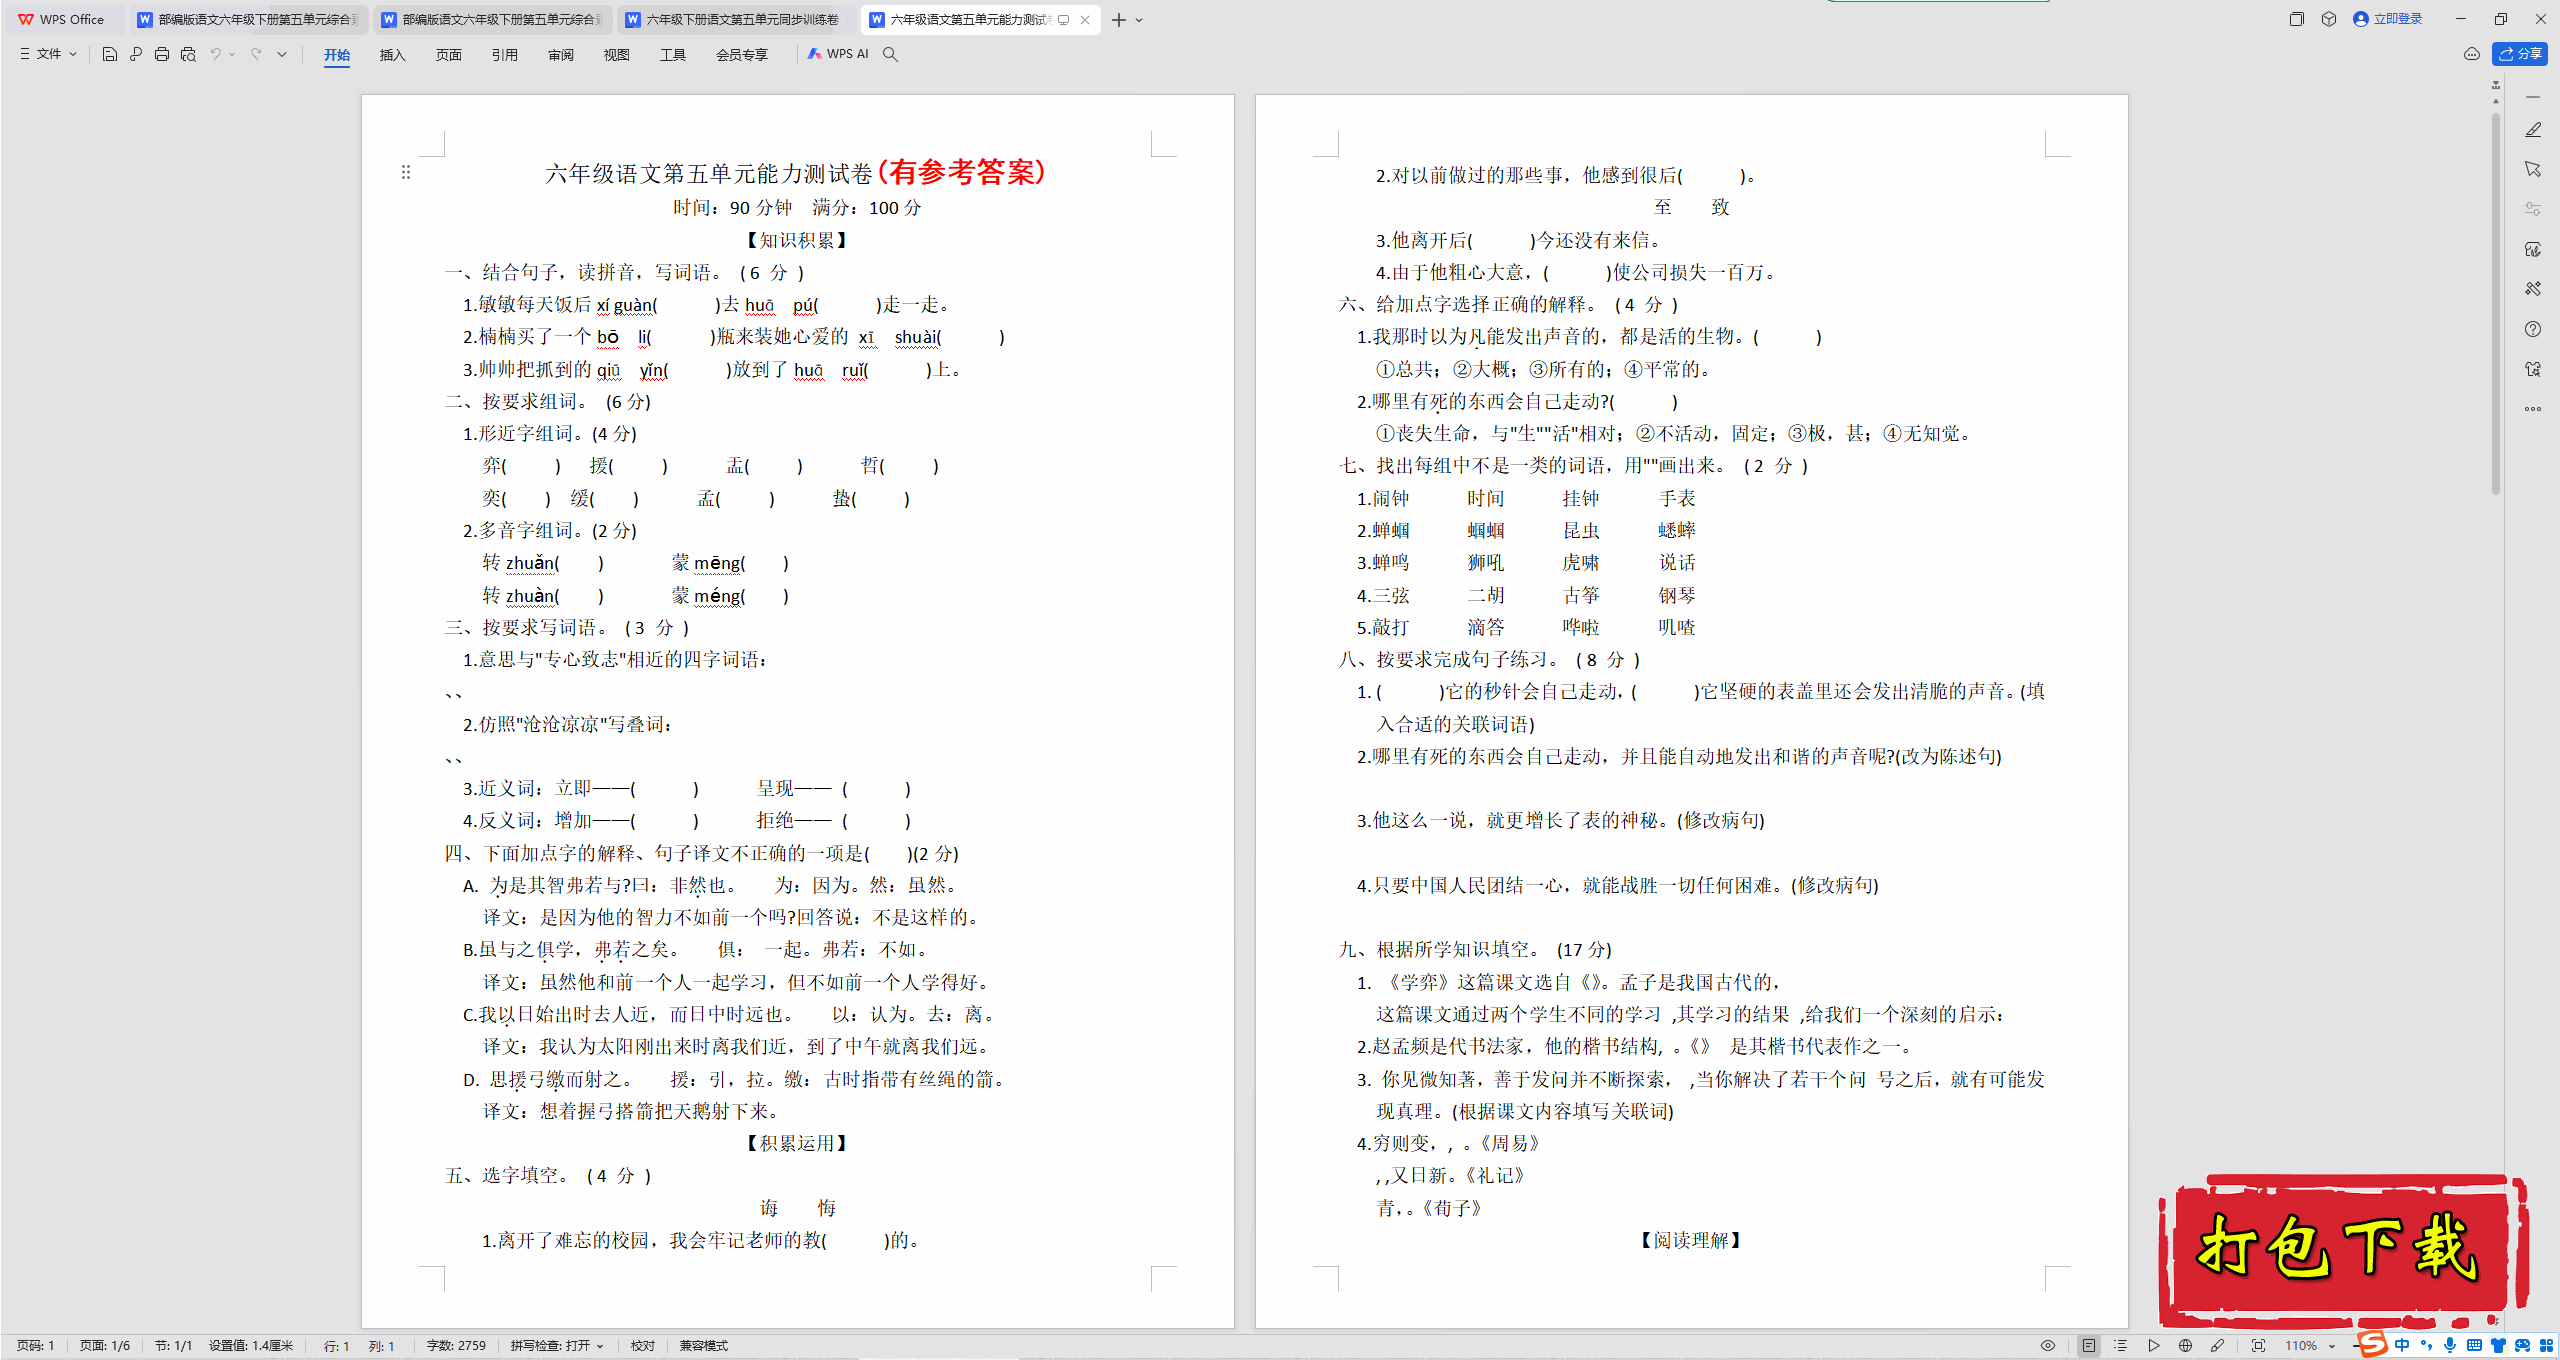The width and height of the screenshot is (2560, 1360).
Task: Click the redo arrow icon
Action: pos(256,54)
